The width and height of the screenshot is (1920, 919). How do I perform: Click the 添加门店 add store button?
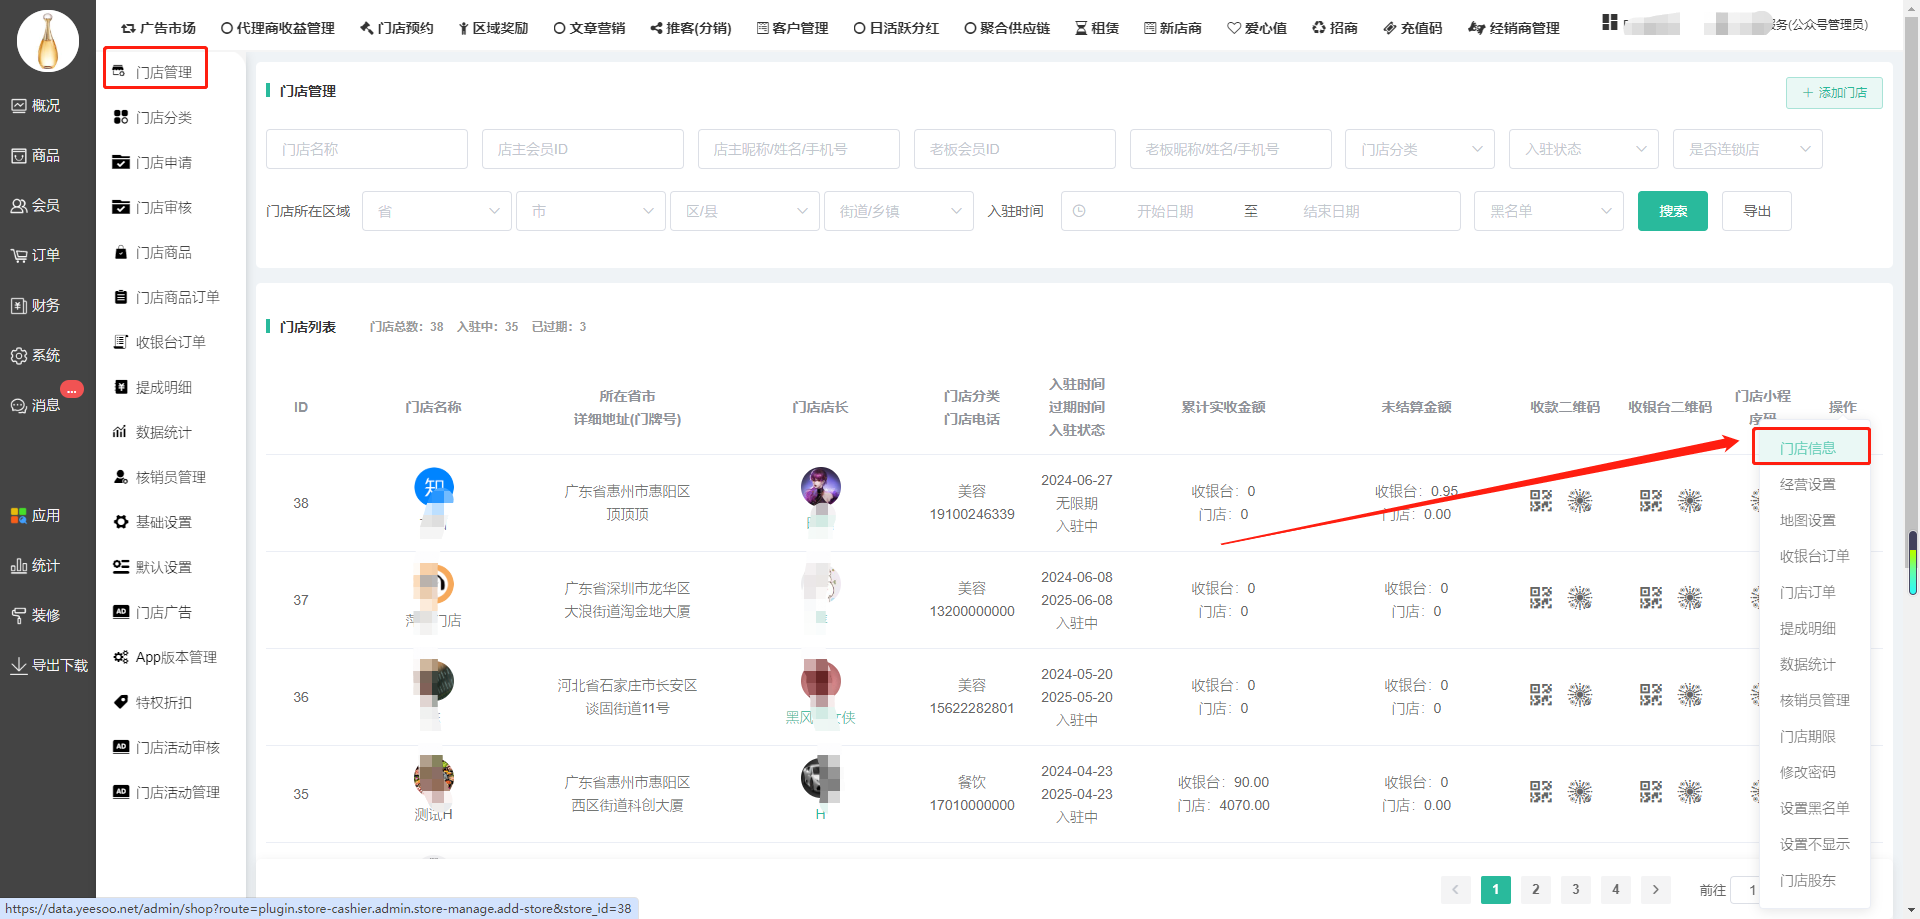[1834, 93]
